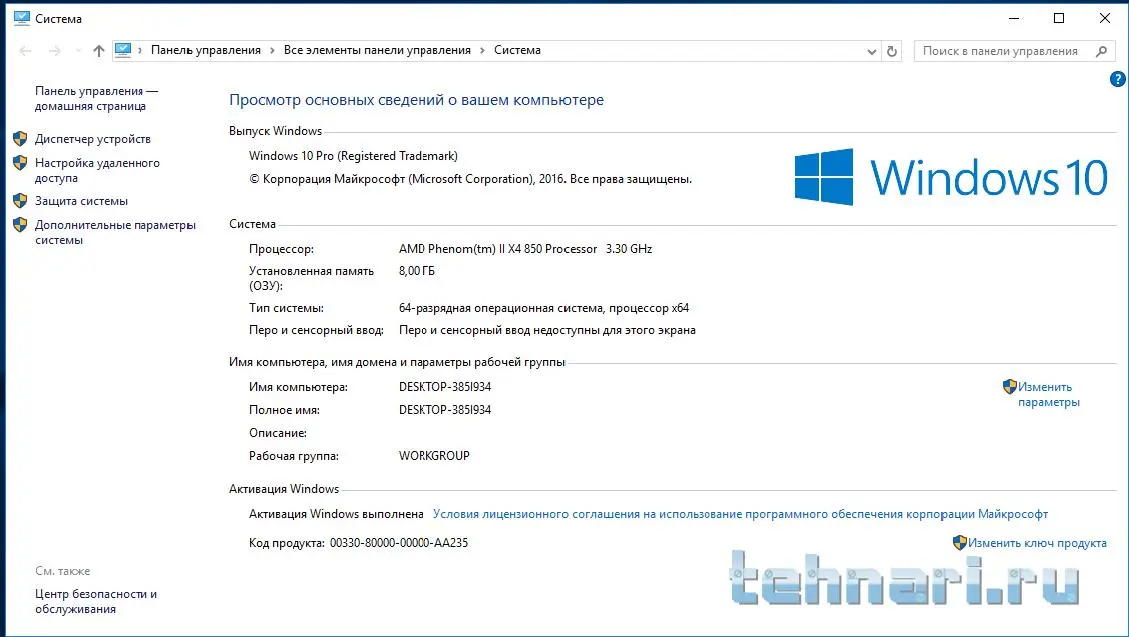Open Панель управления breadcrumb
1129x637 pixels.
click(x=206, y=50)
